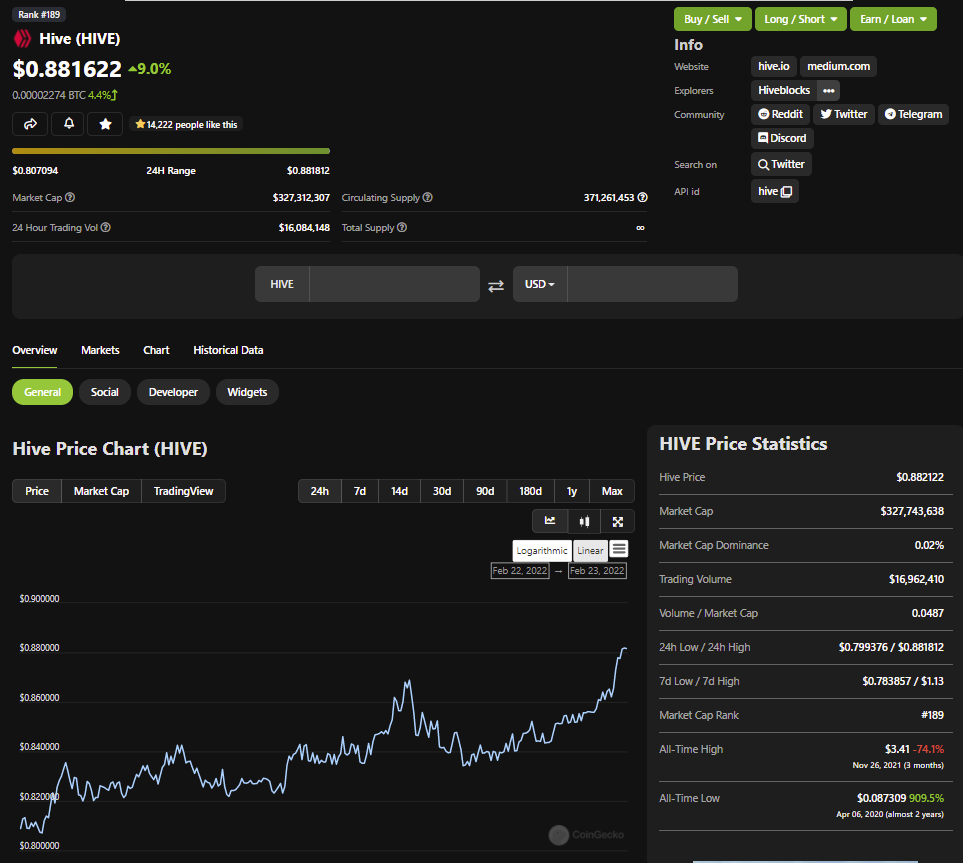
Task: Select the Widgets sub-tab
Action: [247, 392]
